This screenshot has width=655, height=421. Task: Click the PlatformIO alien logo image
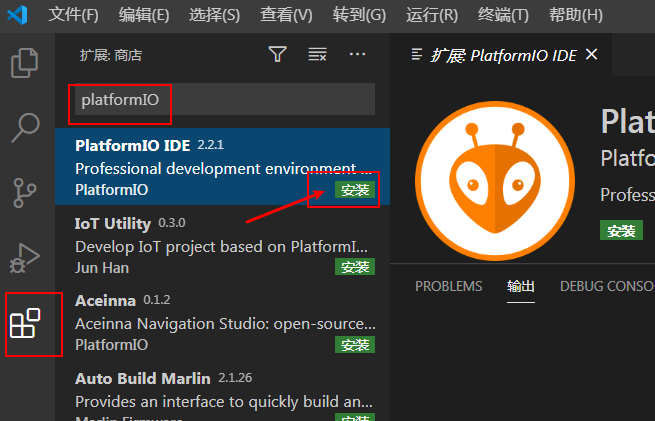[495, 181]
